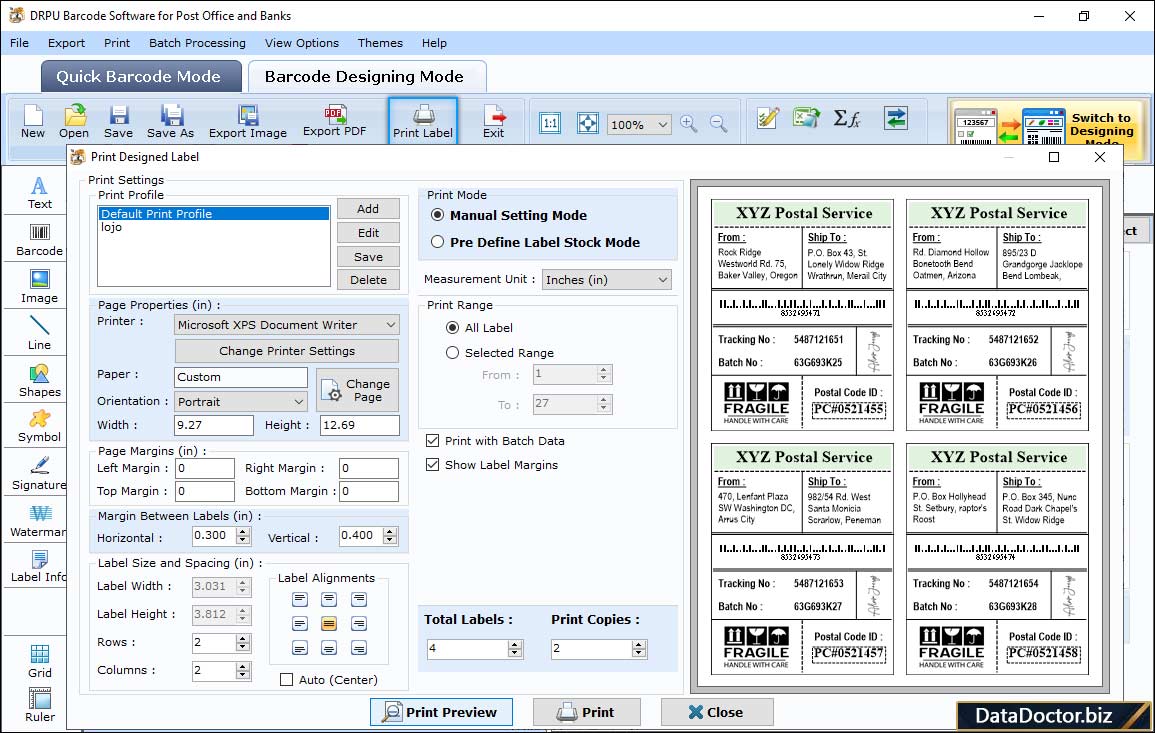1155x733 pixels.
Task: Click the Print Label toolbar icon
Action: coord(423,122)
